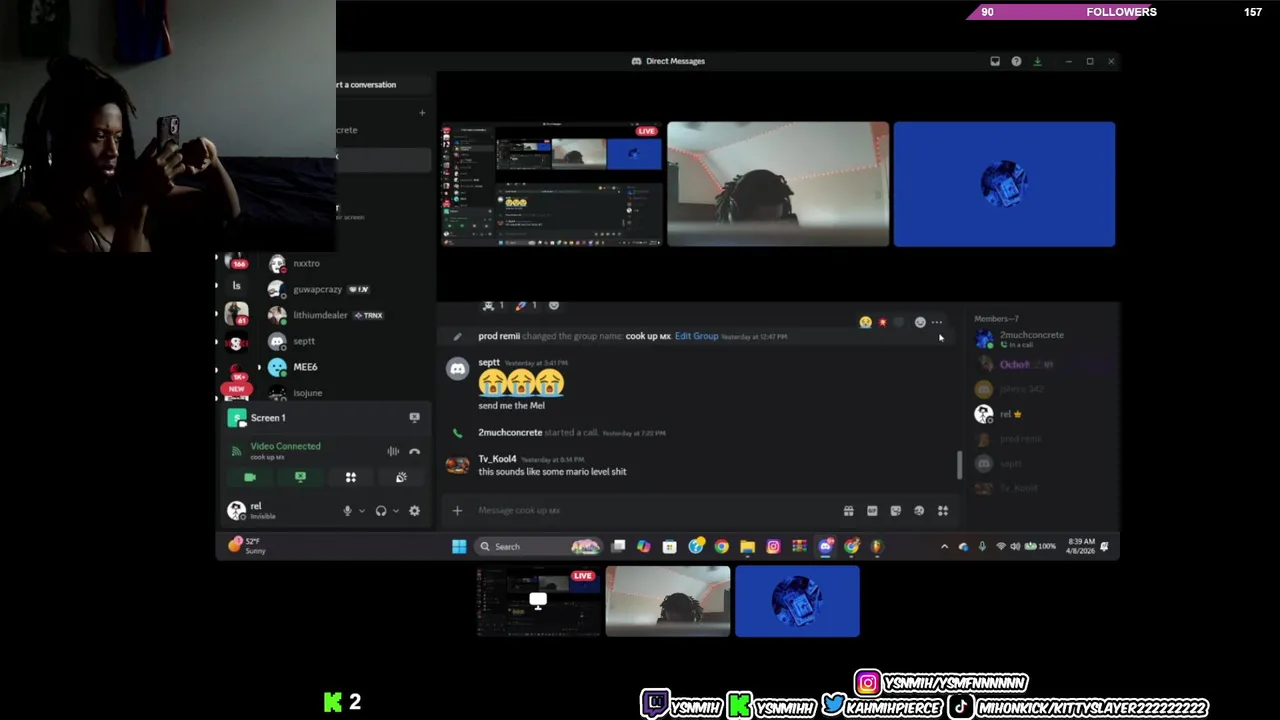Click the chat scrollbar thumb
The image size is (1280, 720).
960,465
